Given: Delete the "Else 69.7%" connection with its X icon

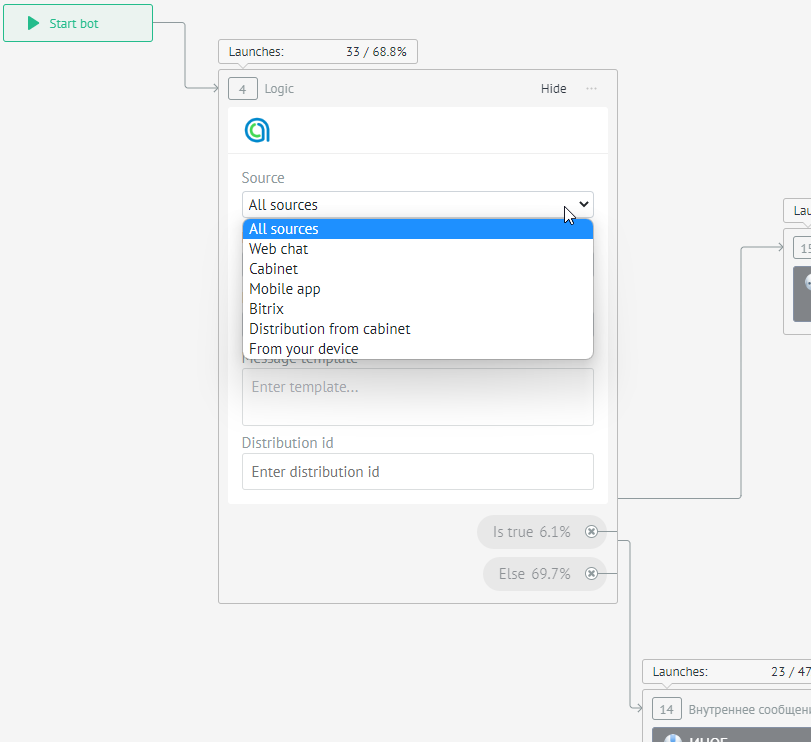Looking at the screenshot, I should click(x=592, y=573).
